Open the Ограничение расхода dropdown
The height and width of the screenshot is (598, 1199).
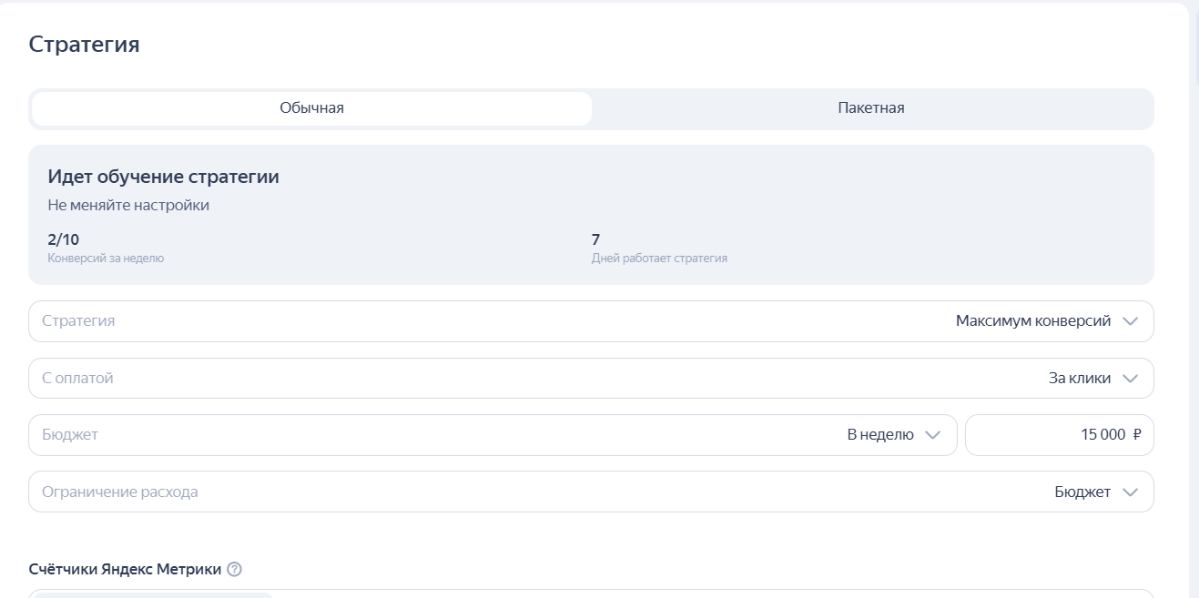coord(591,492)
